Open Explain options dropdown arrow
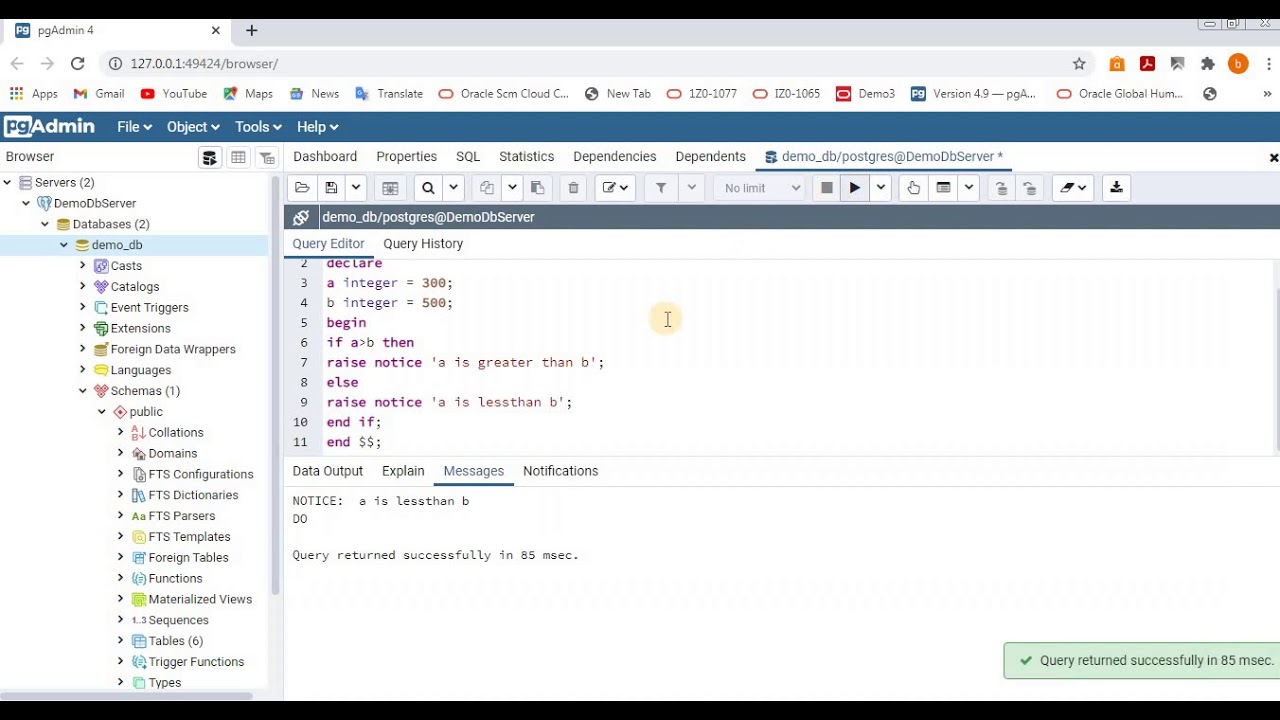The width and height of the screenshot is (1280, 720). pos(968,188)
